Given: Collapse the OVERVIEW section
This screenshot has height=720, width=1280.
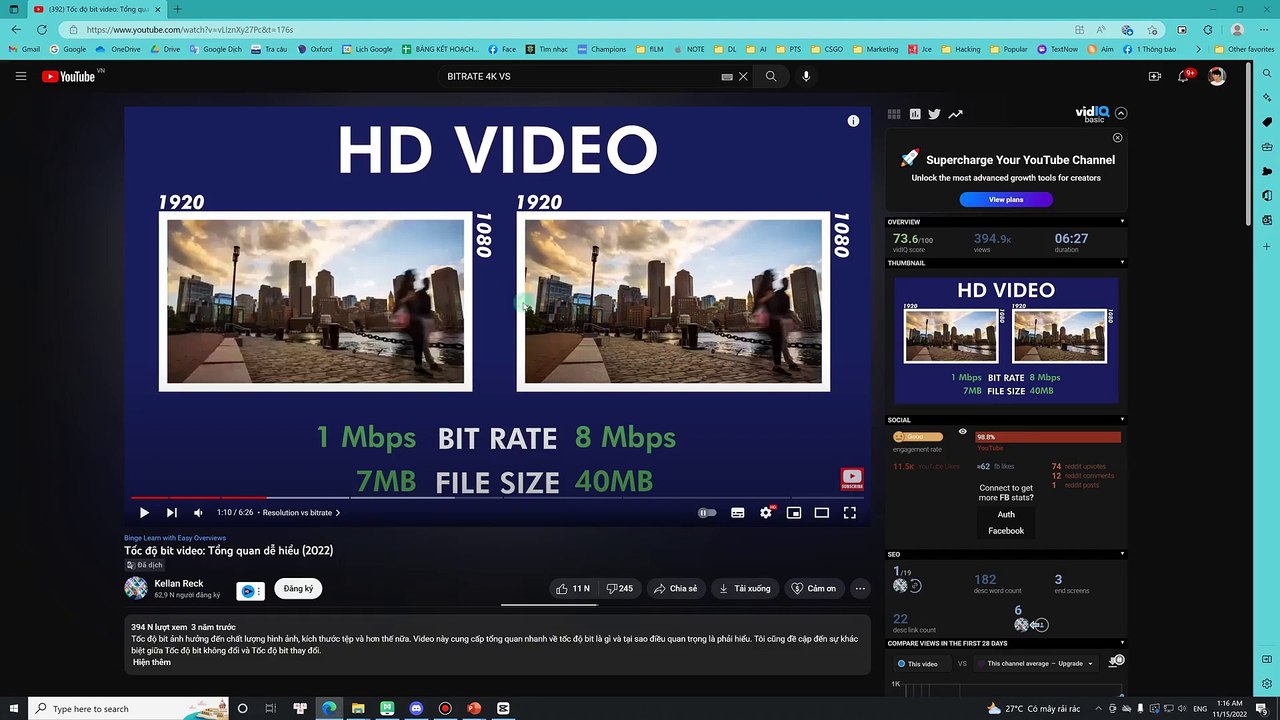Looking at the screenshot, I should tap(1122, 222).
